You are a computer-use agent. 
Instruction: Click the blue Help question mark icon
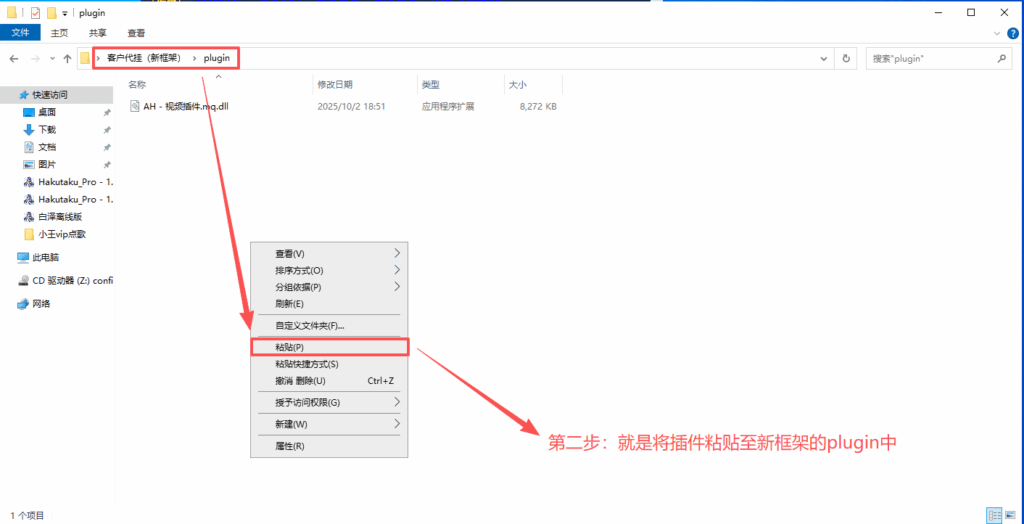click(1010, 33)
